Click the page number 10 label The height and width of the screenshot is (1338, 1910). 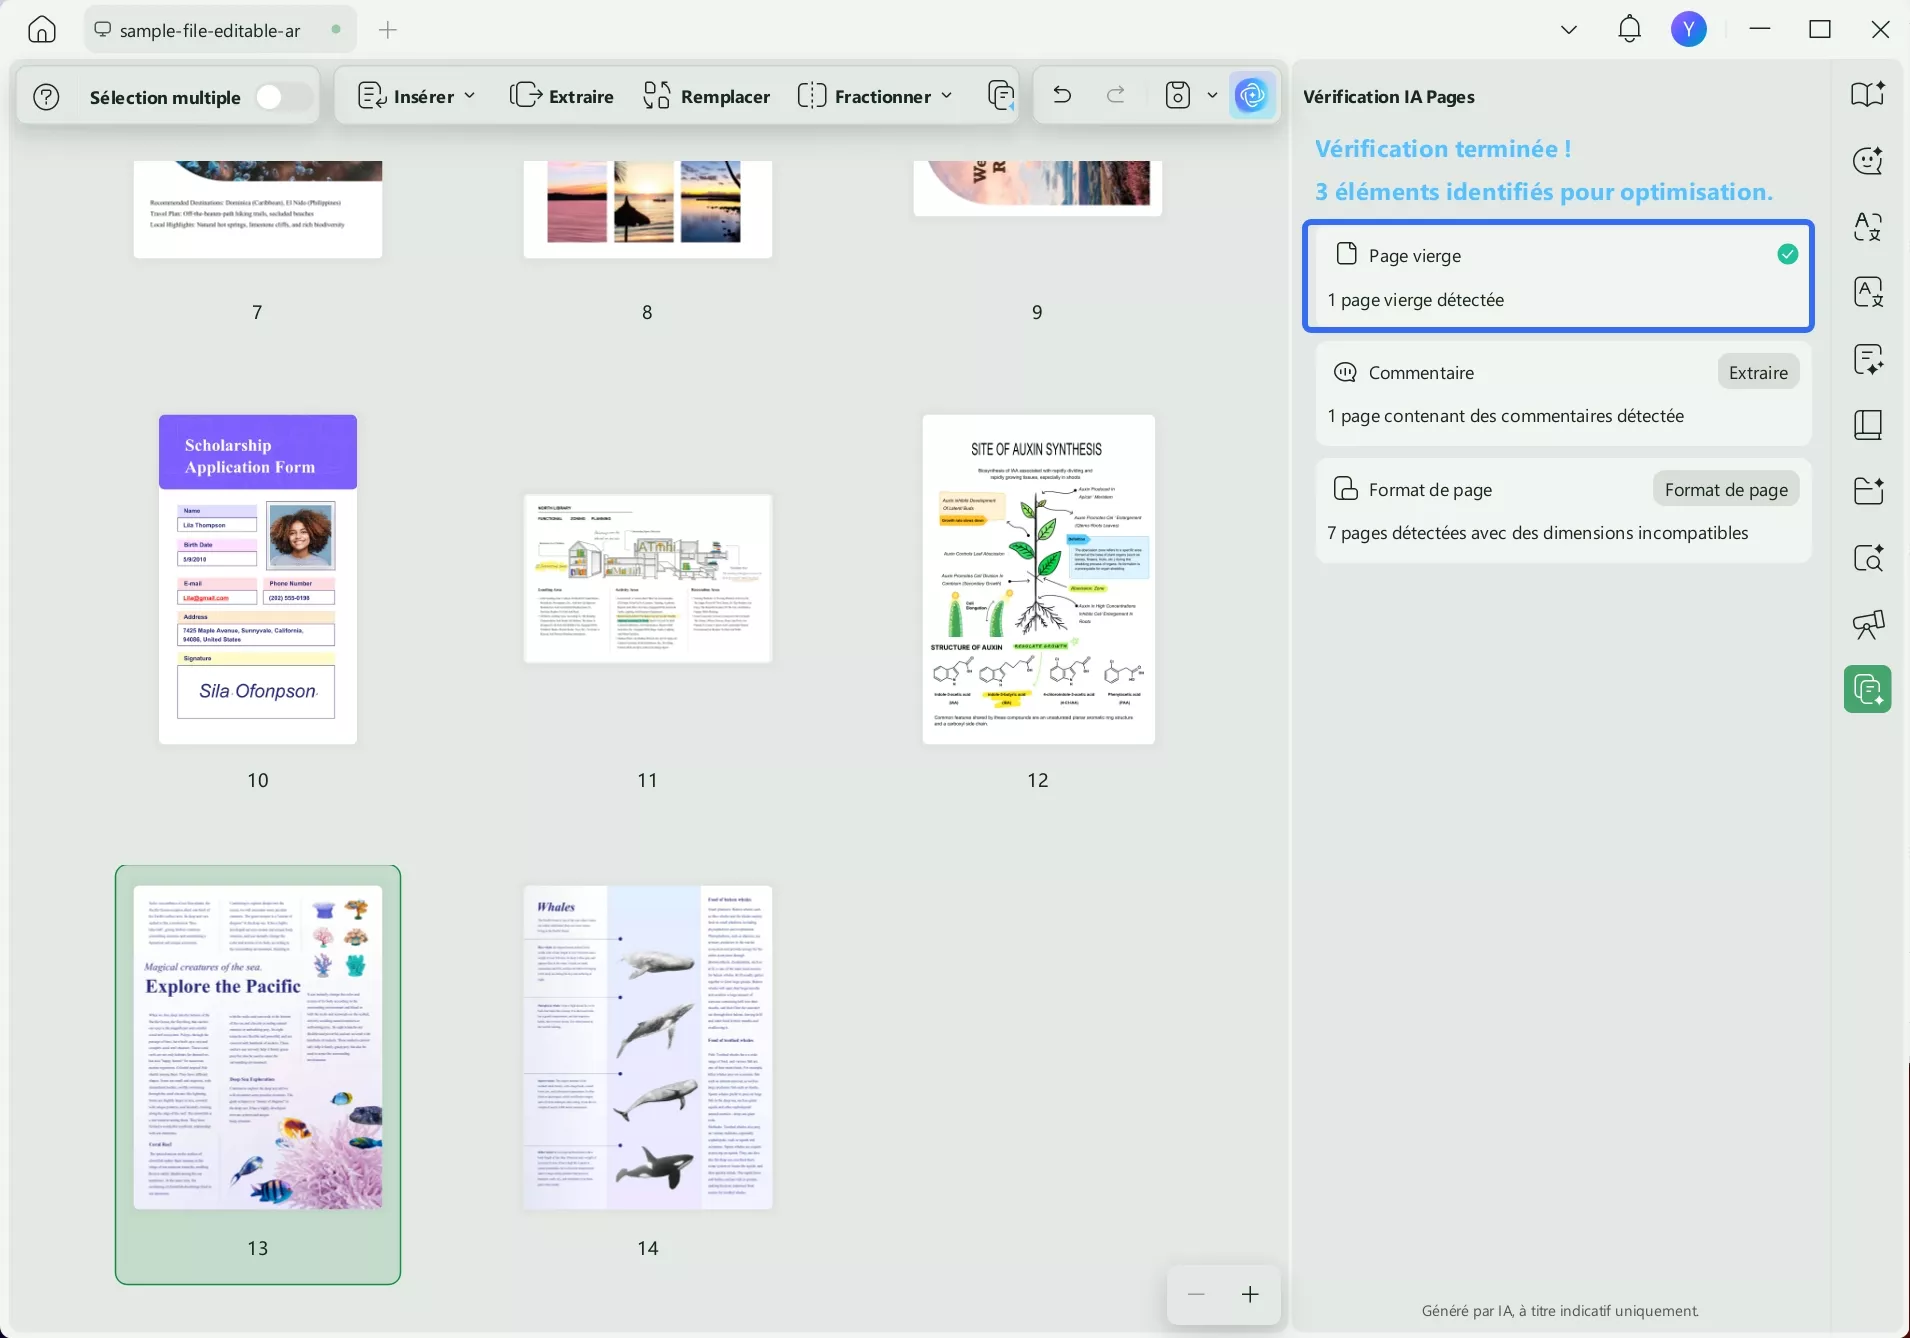(x=258, y=780)
